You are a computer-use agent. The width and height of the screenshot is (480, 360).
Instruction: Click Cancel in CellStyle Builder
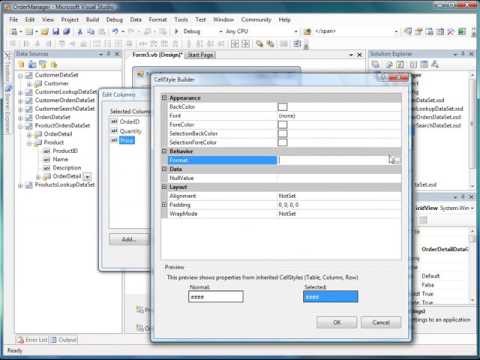tap(381, 322)
